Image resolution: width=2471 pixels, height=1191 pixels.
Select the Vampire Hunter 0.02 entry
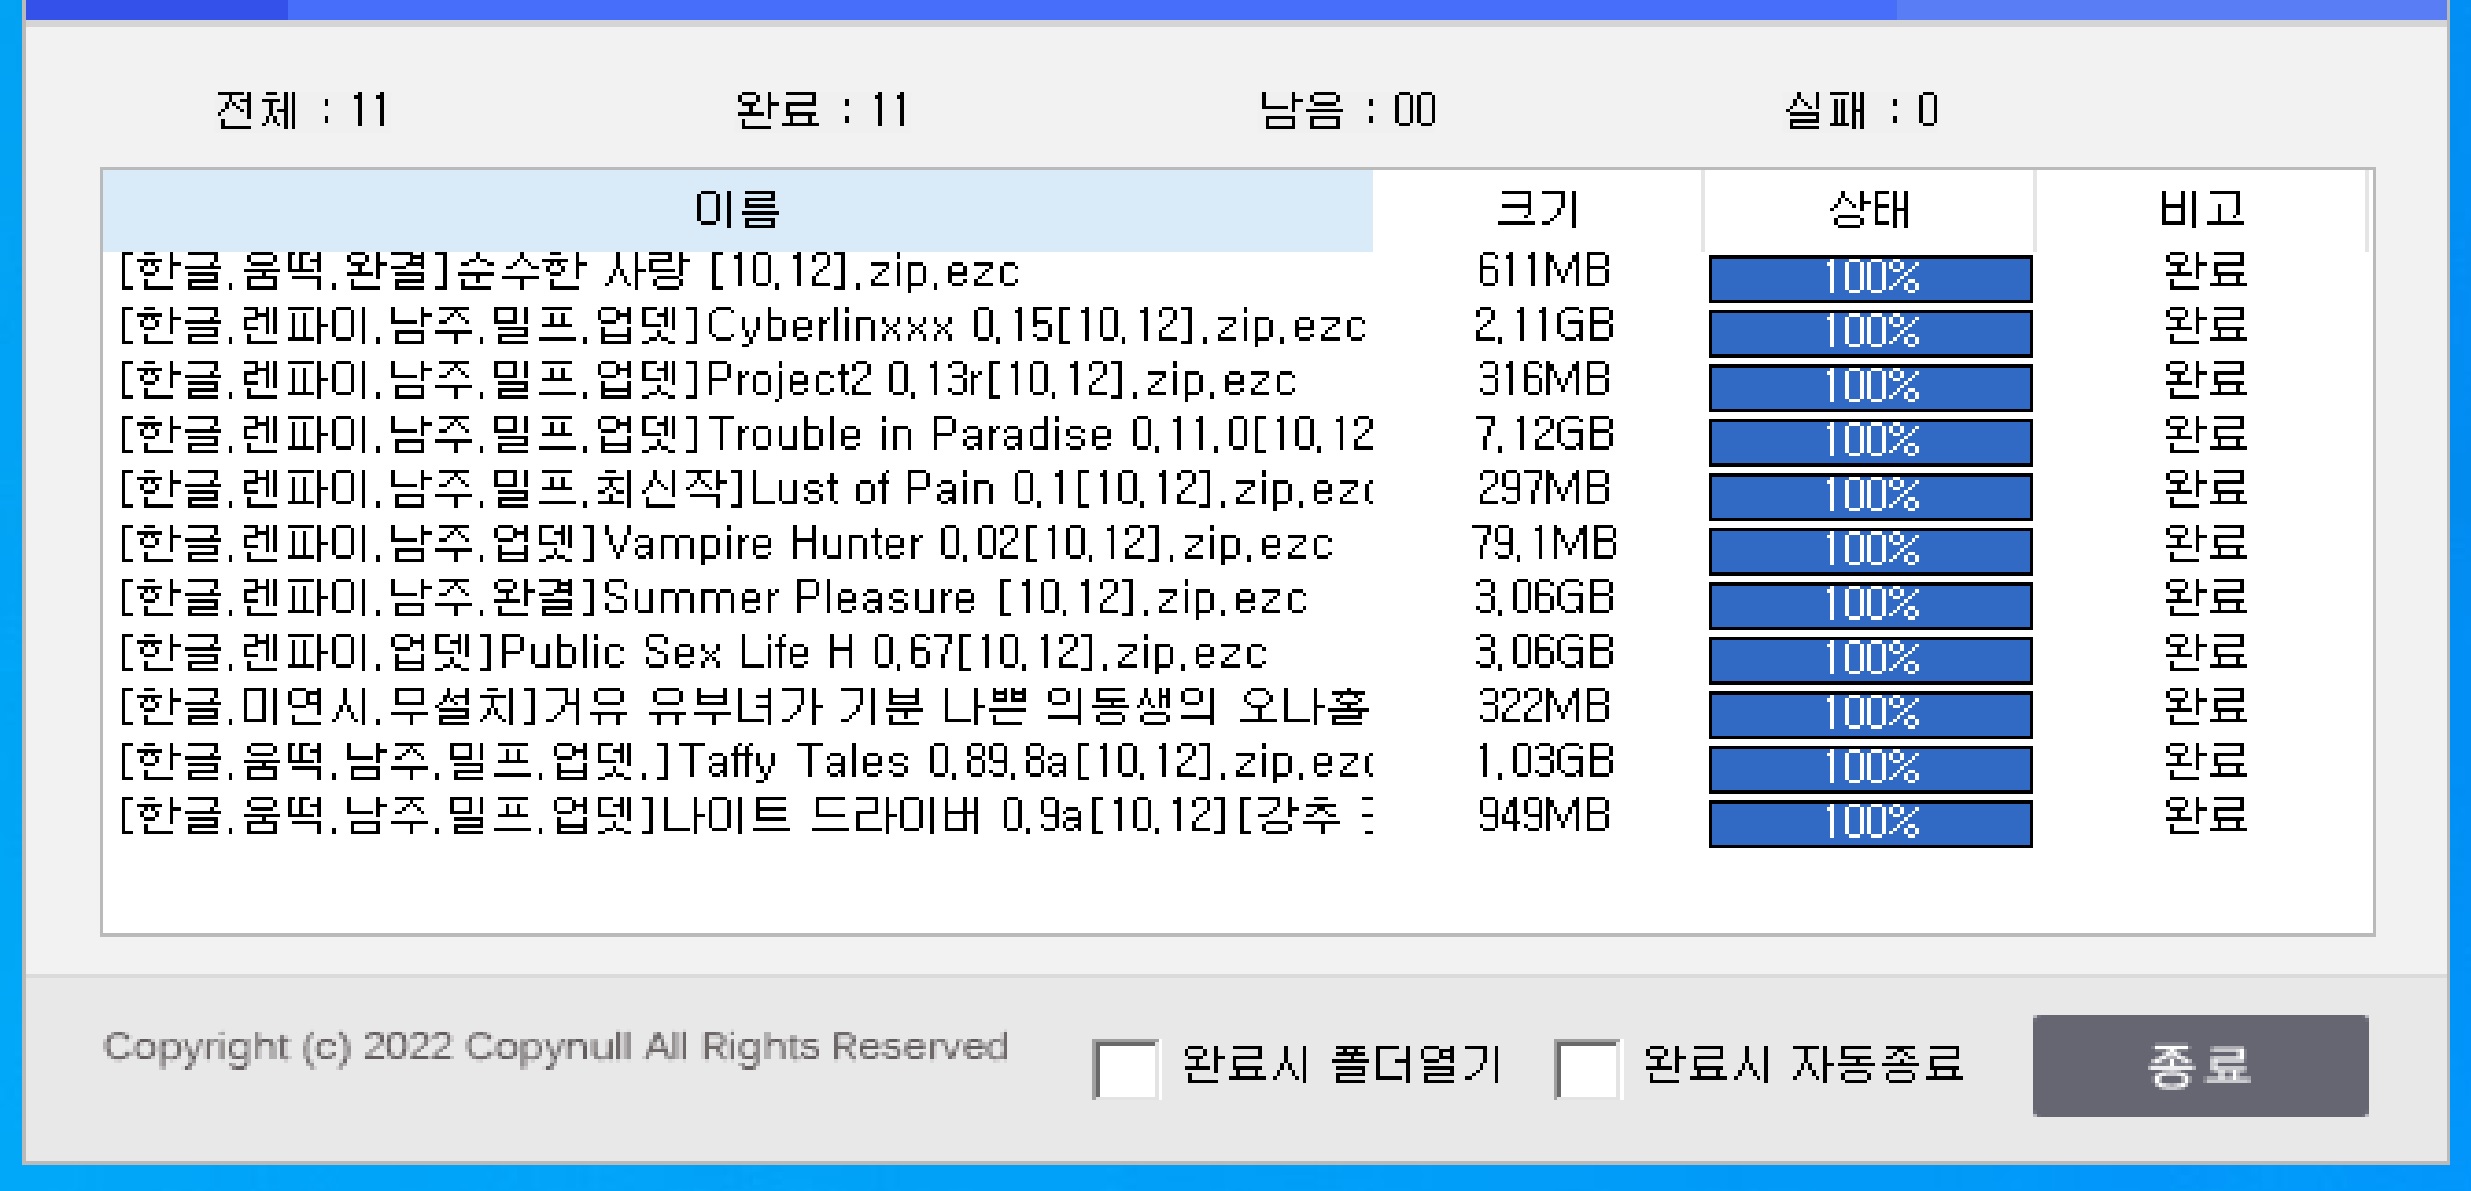click(x=700, y=545)
